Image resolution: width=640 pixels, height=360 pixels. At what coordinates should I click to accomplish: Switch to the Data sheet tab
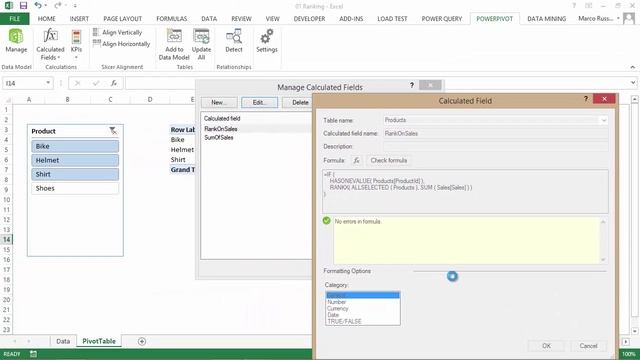tap(63, 341)
